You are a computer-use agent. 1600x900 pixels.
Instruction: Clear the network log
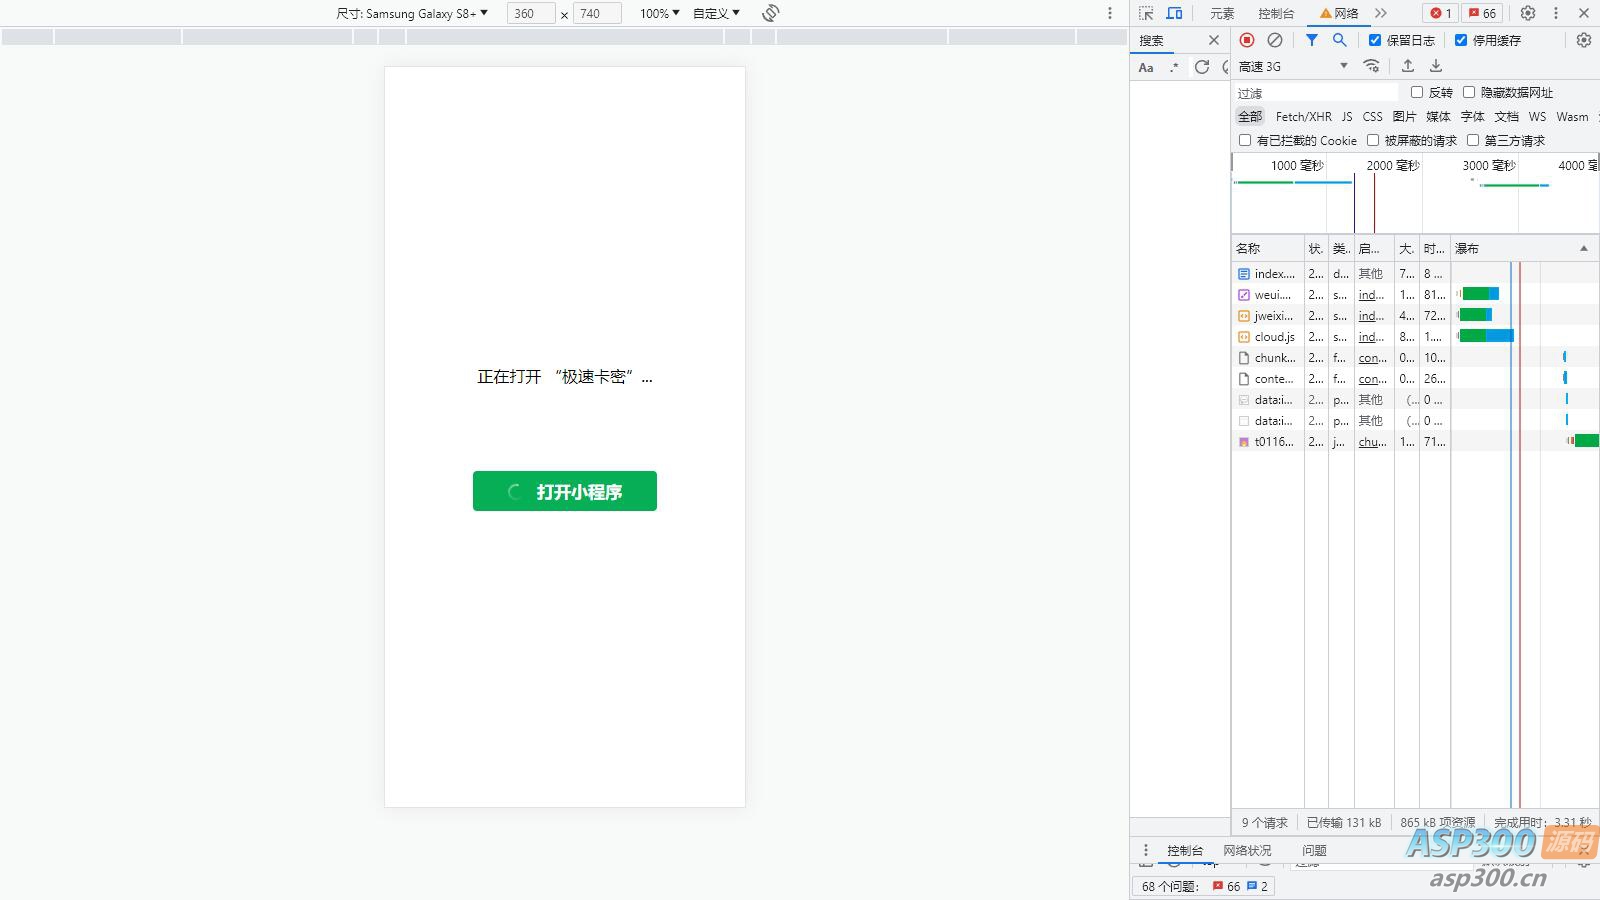pyautogui.click(x=1275, y=40)
